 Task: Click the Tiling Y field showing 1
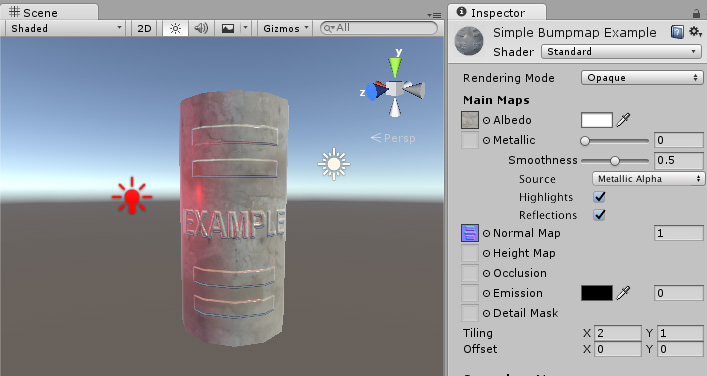point(680,333)
